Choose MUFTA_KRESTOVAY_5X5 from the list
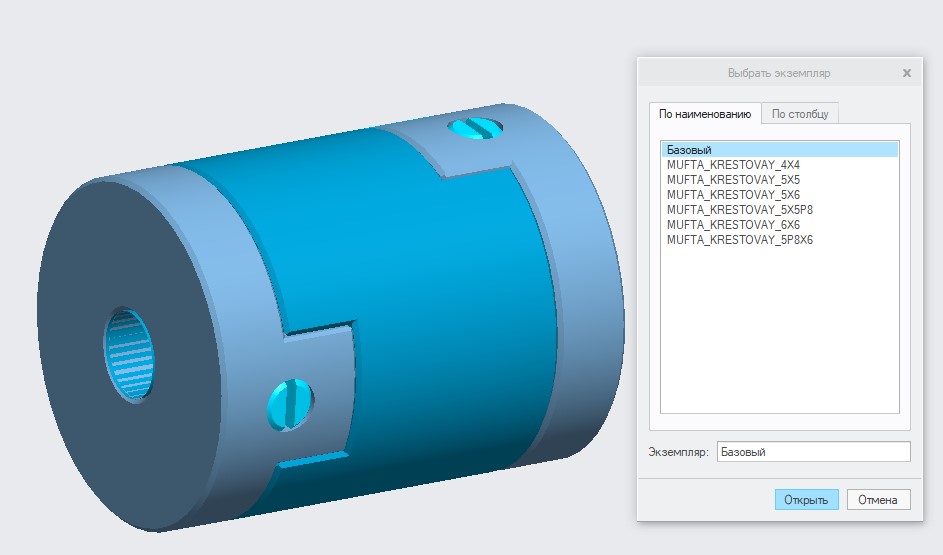The image size is (943, 555). (x=779, y=180)
